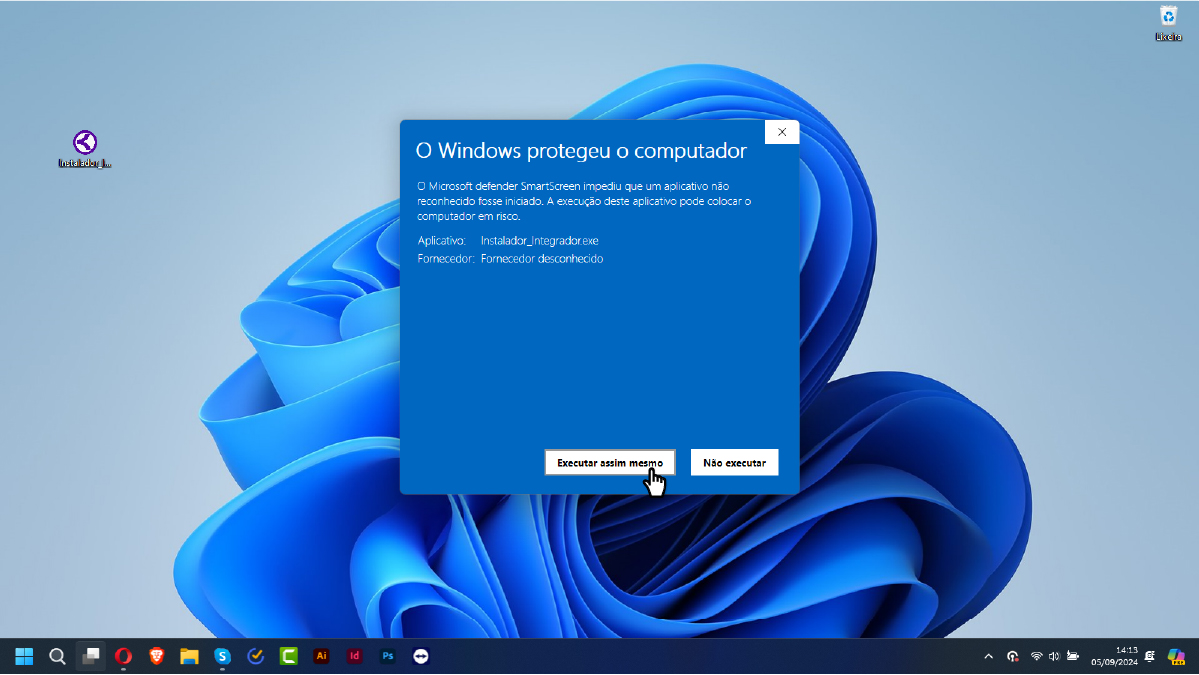Image resolution: width=1199 pixels, height=675 pixels.
Task: Launch Adobe InDesign from taskbar
Action: 355,656
